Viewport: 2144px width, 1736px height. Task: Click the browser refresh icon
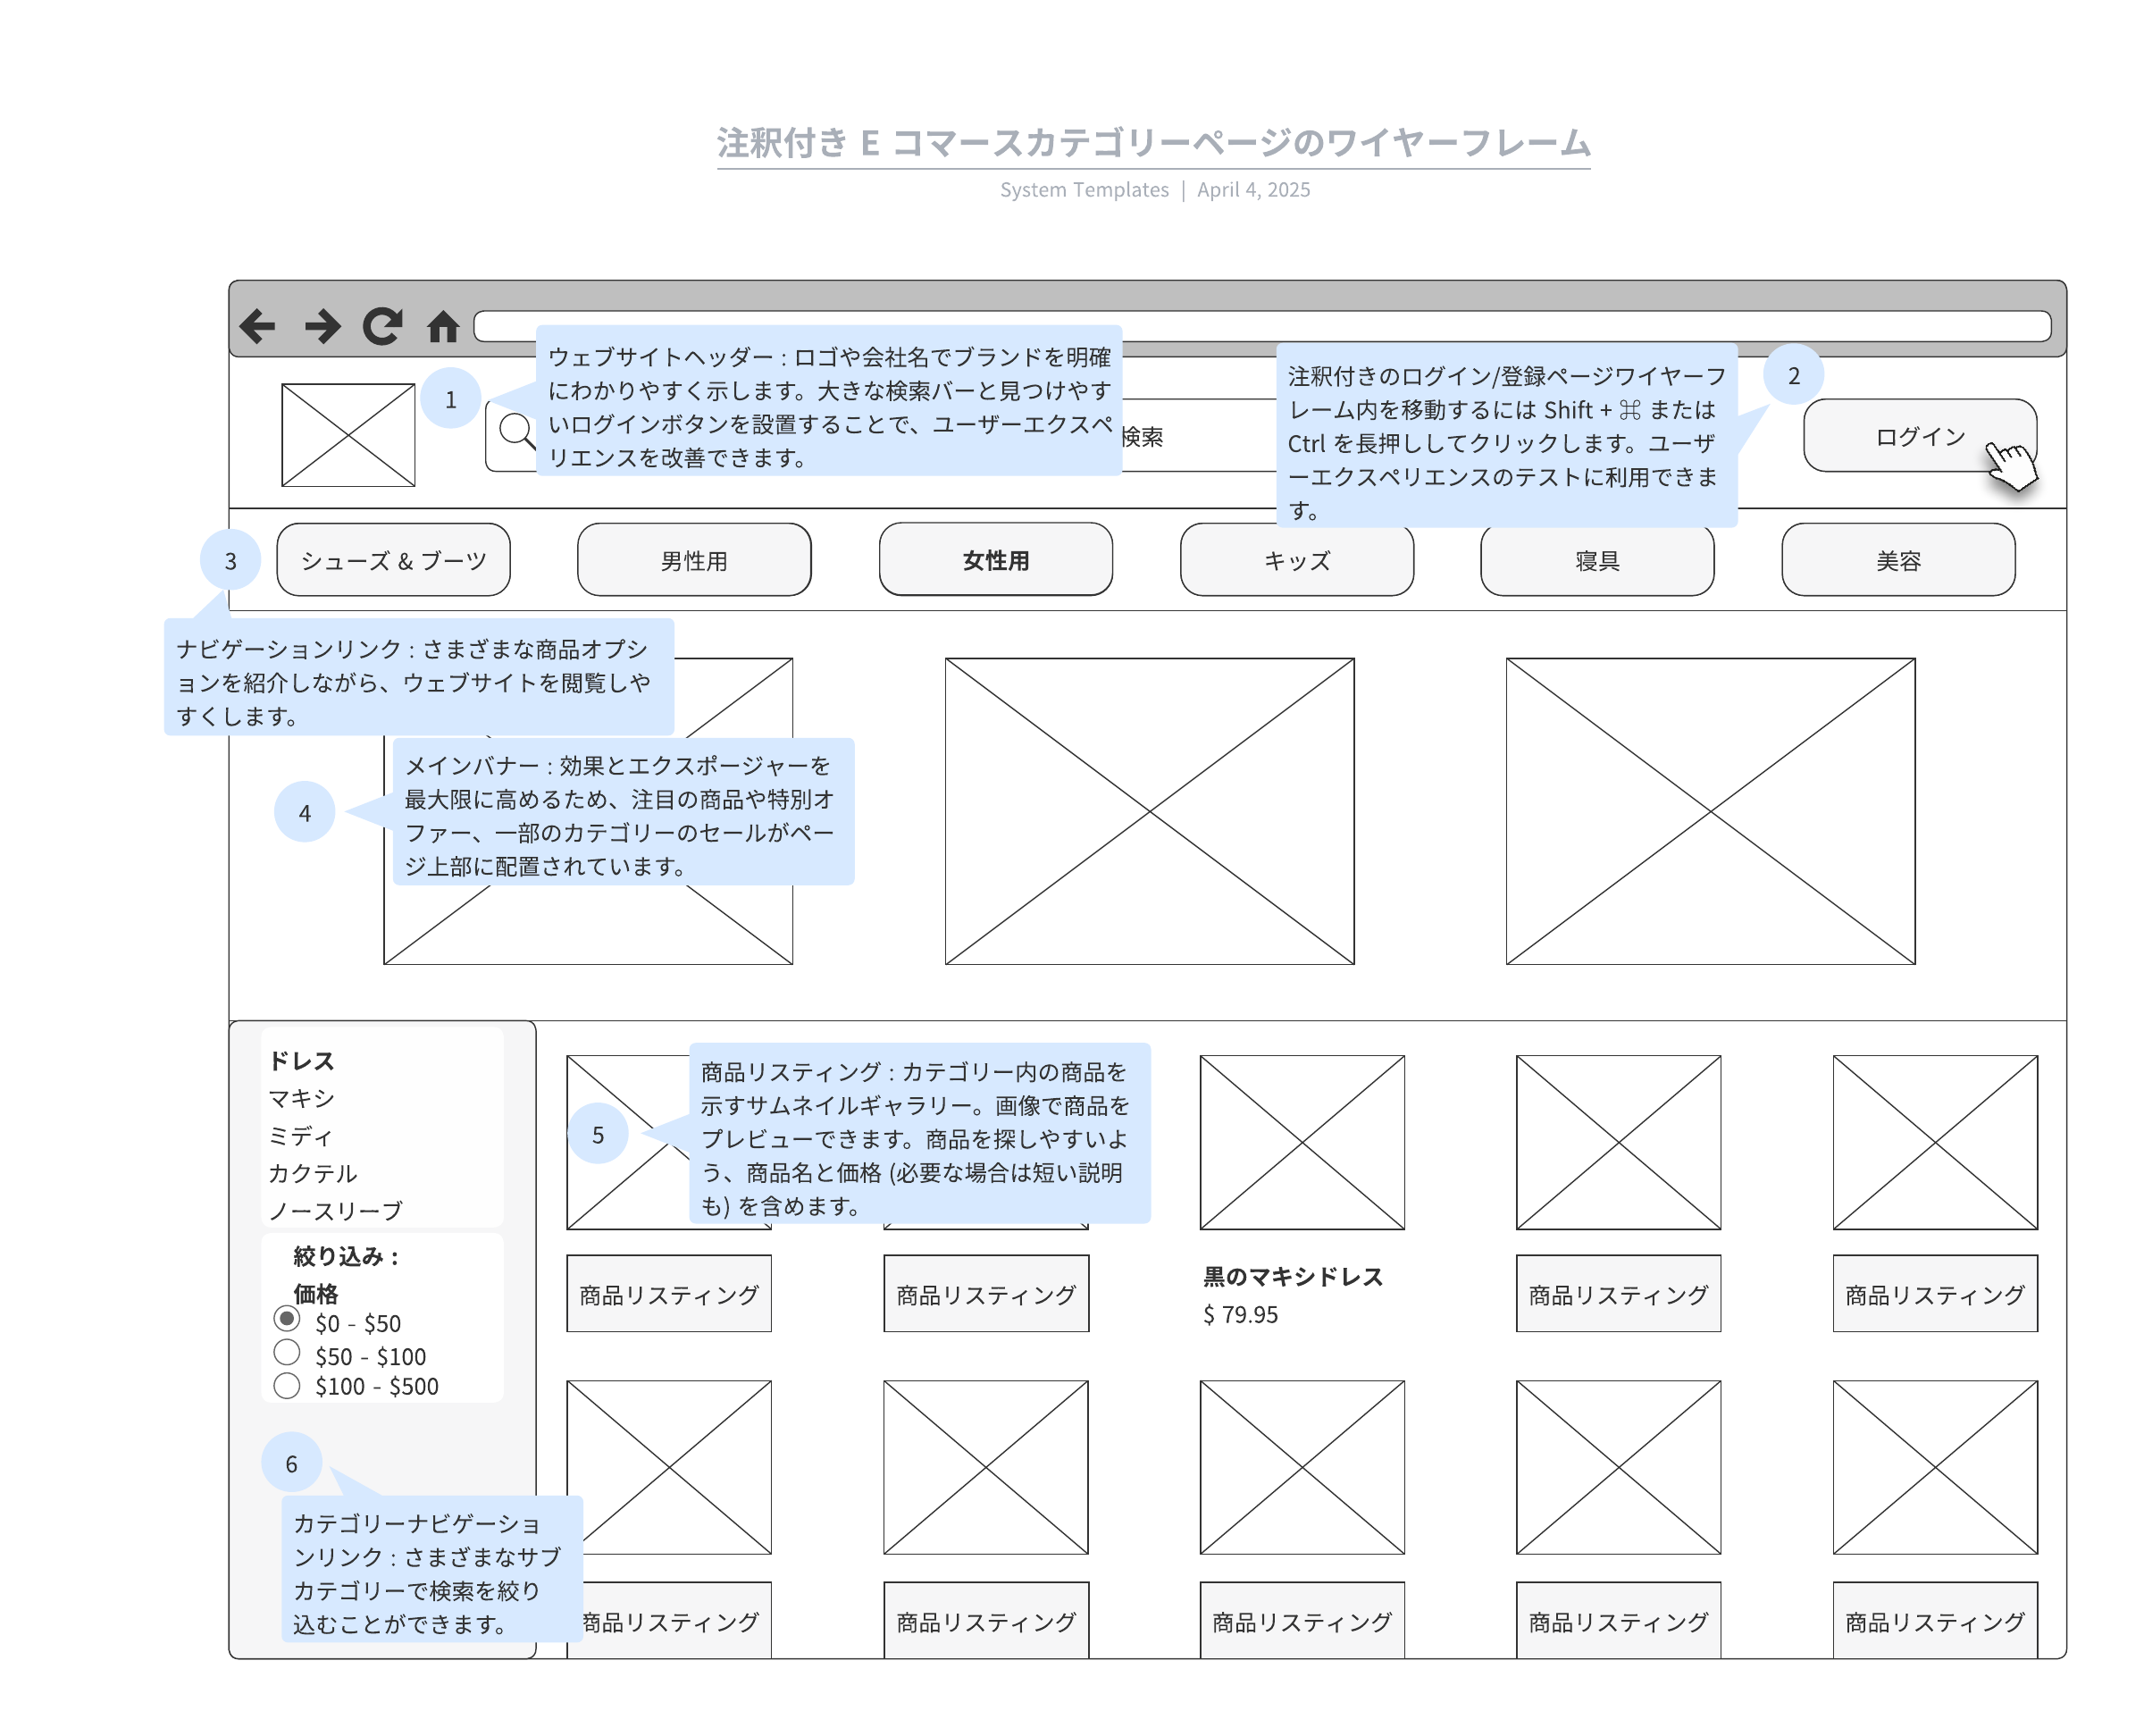pyautogui.click(x=383, y=326)
